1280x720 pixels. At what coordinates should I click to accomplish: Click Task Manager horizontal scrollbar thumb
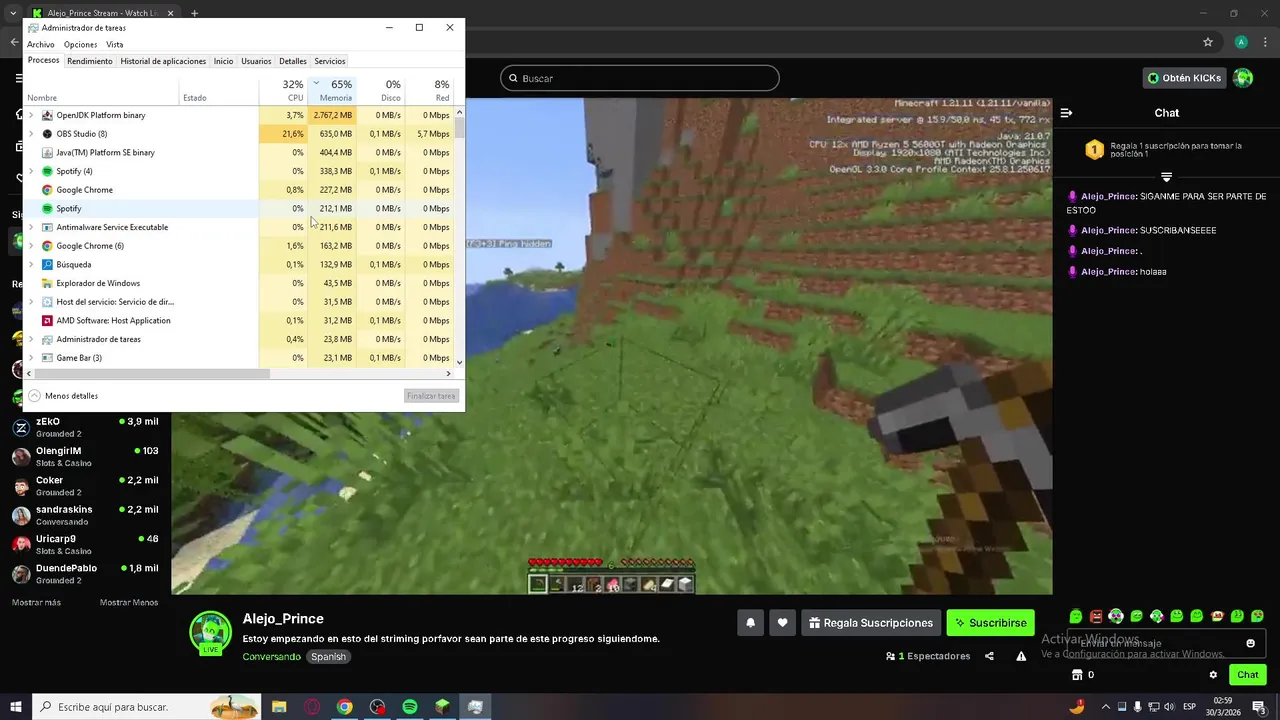click(x=152, y=373)
